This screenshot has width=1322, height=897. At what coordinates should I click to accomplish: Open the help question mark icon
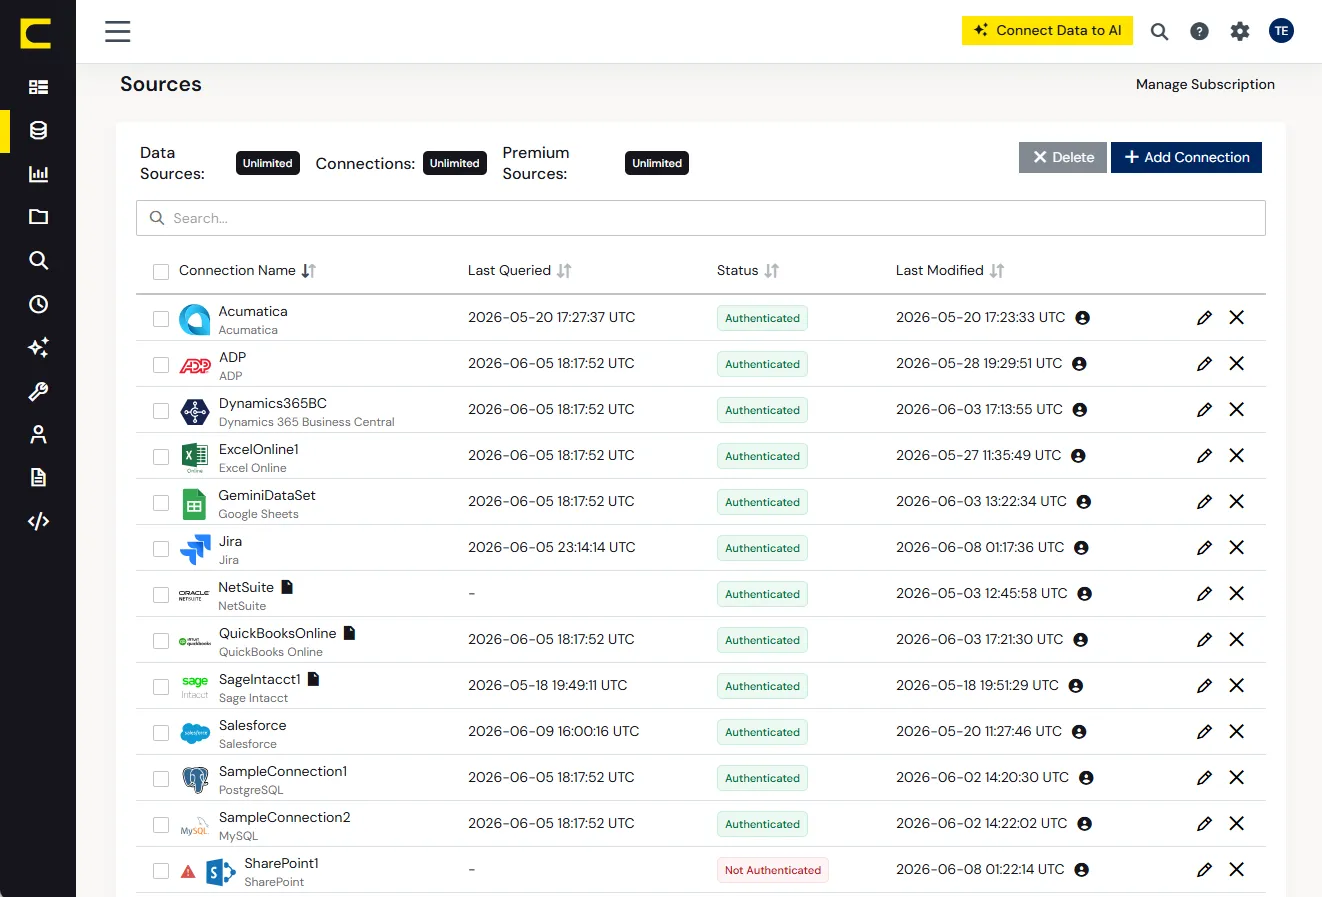point(1199,31)
